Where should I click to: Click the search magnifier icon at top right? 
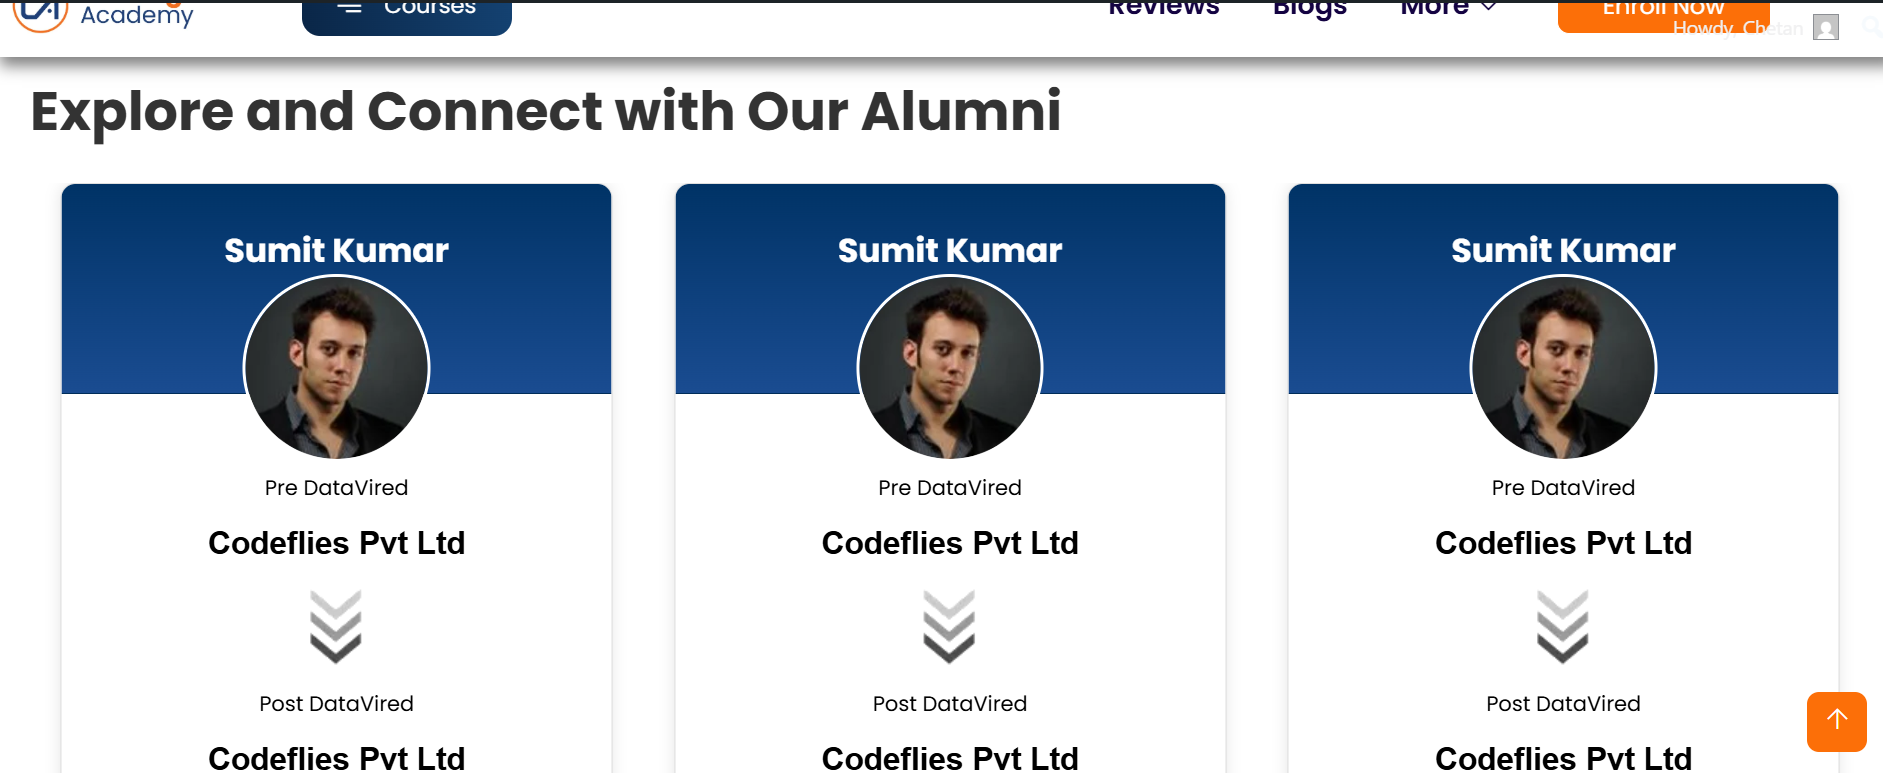[x=1871, y=26]
